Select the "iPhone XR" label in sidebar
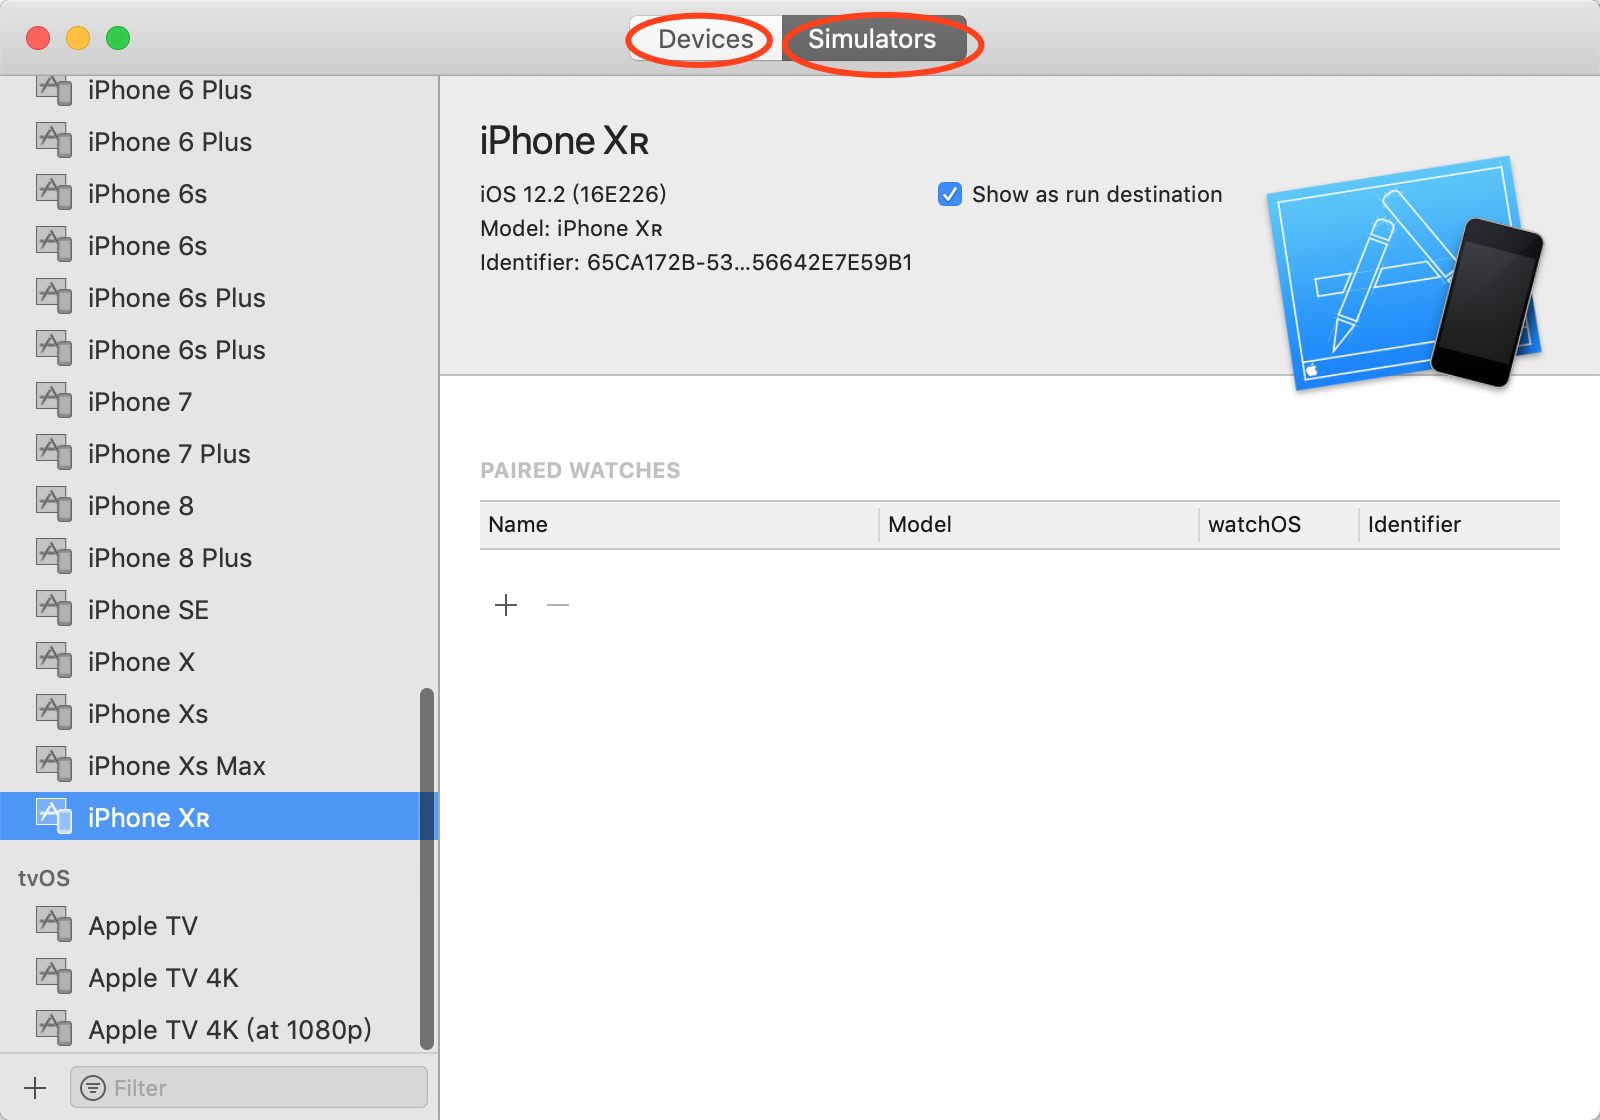 pos(149,818)
